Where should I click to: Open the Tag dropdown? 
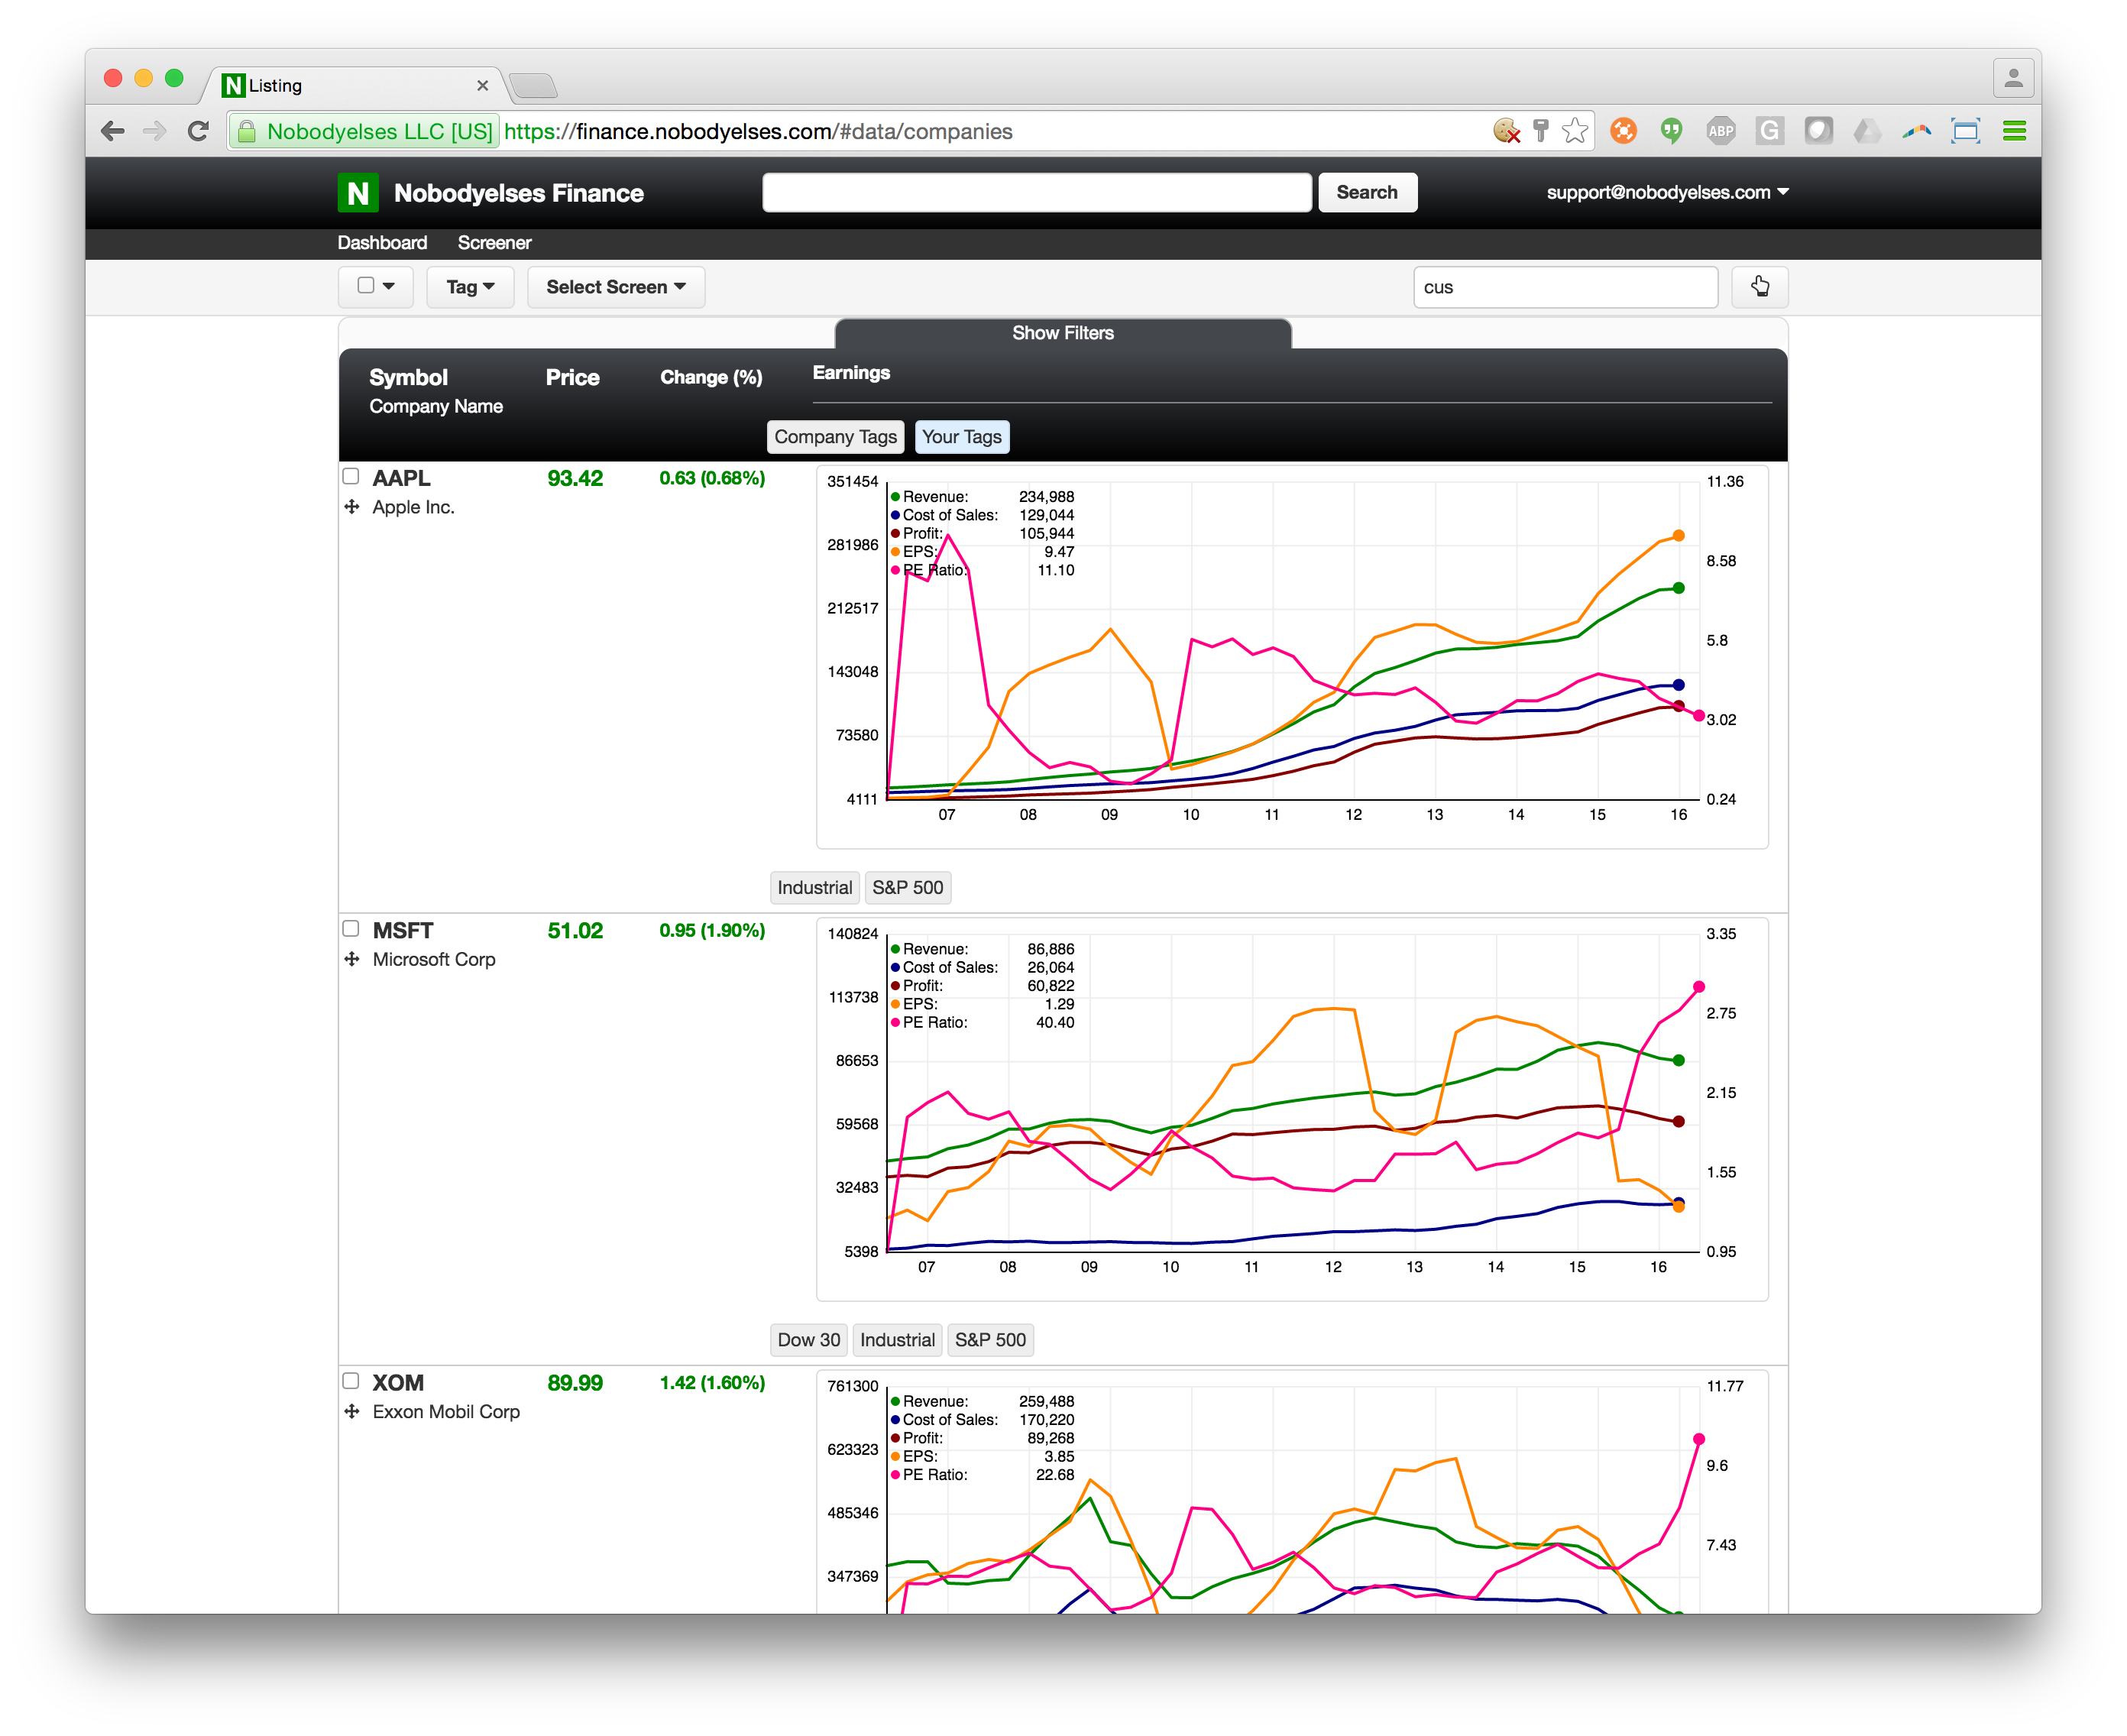pyautogui.click(x=470, y=287)
